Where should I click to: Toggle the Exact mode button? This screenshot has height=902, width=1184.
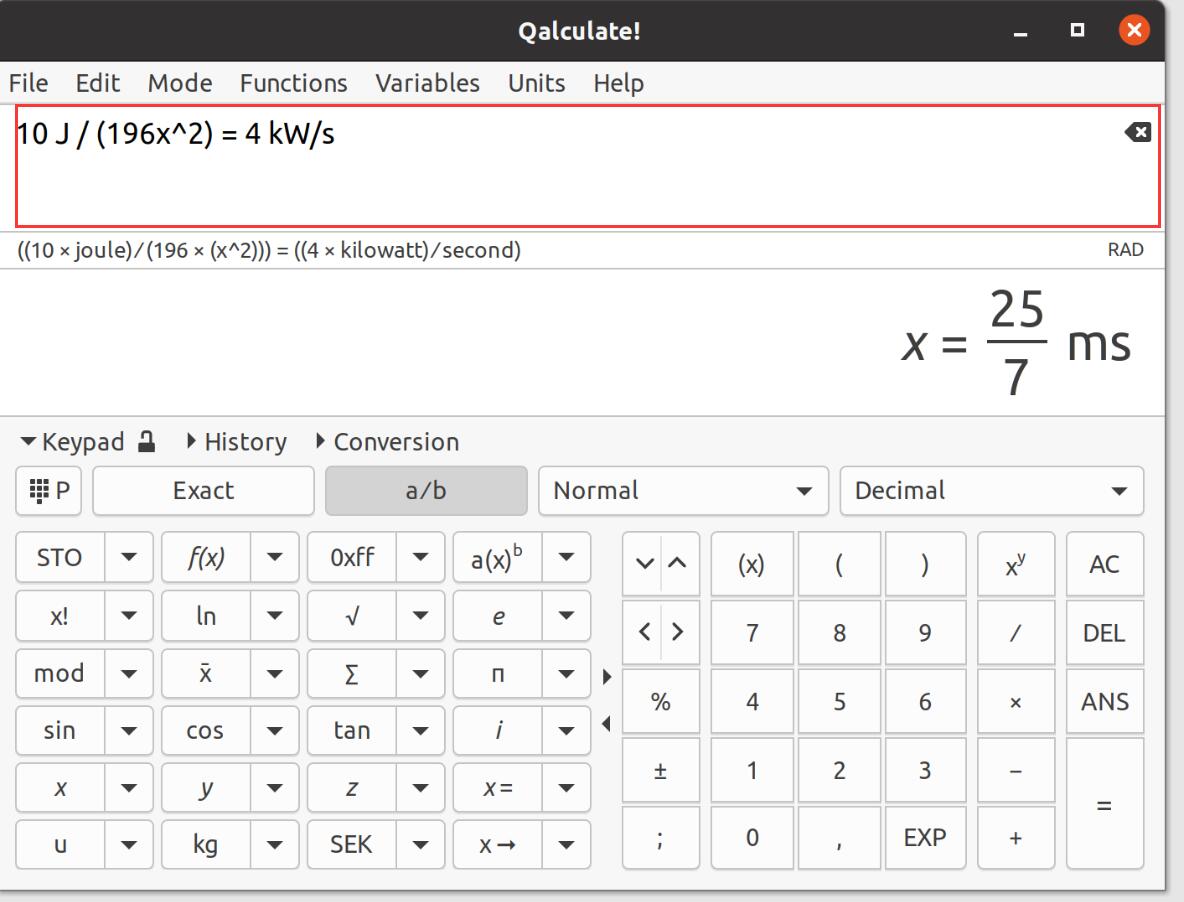point(203,491)
